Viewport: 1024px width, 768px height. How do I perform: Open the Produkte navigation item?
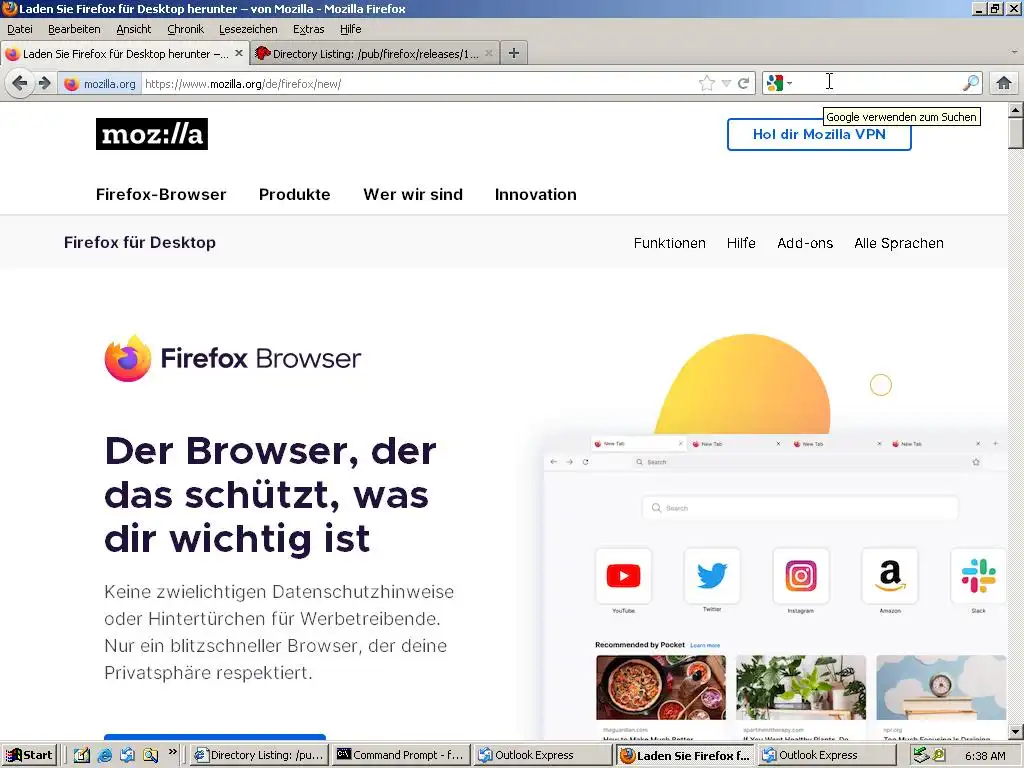click(295, 195)
